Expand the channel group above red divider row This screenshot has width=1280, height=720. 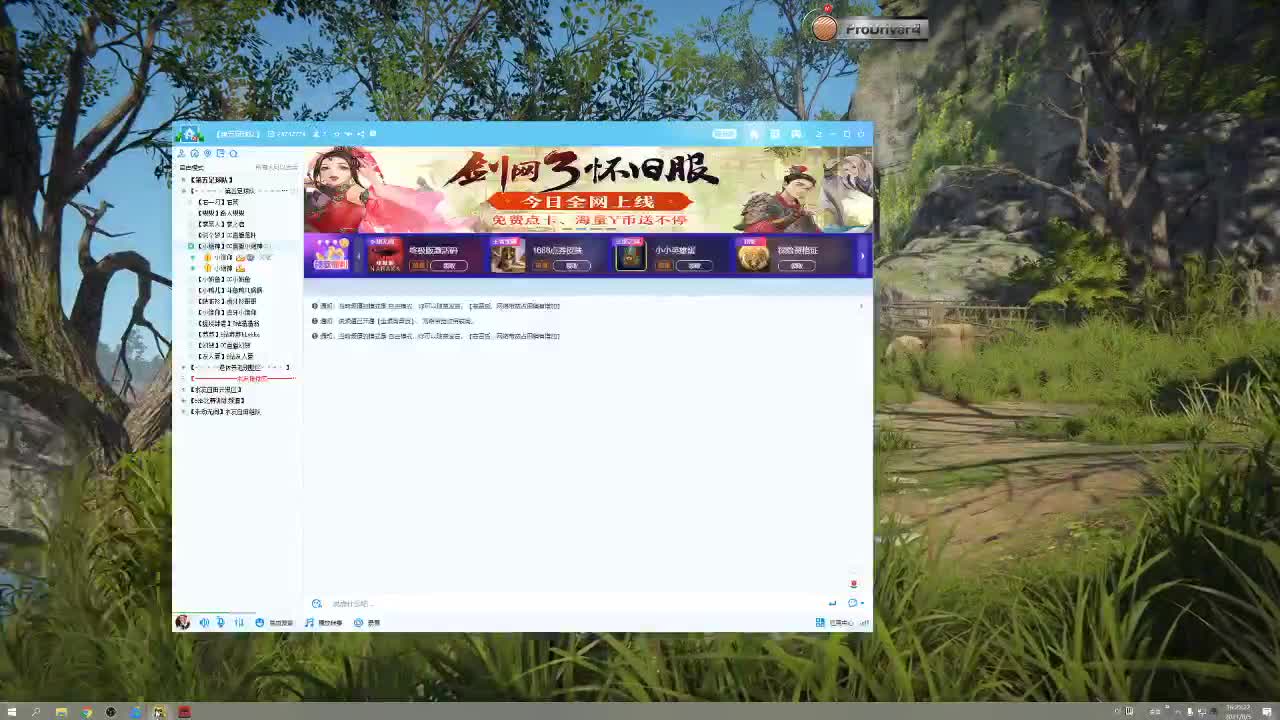coord(185,368)
